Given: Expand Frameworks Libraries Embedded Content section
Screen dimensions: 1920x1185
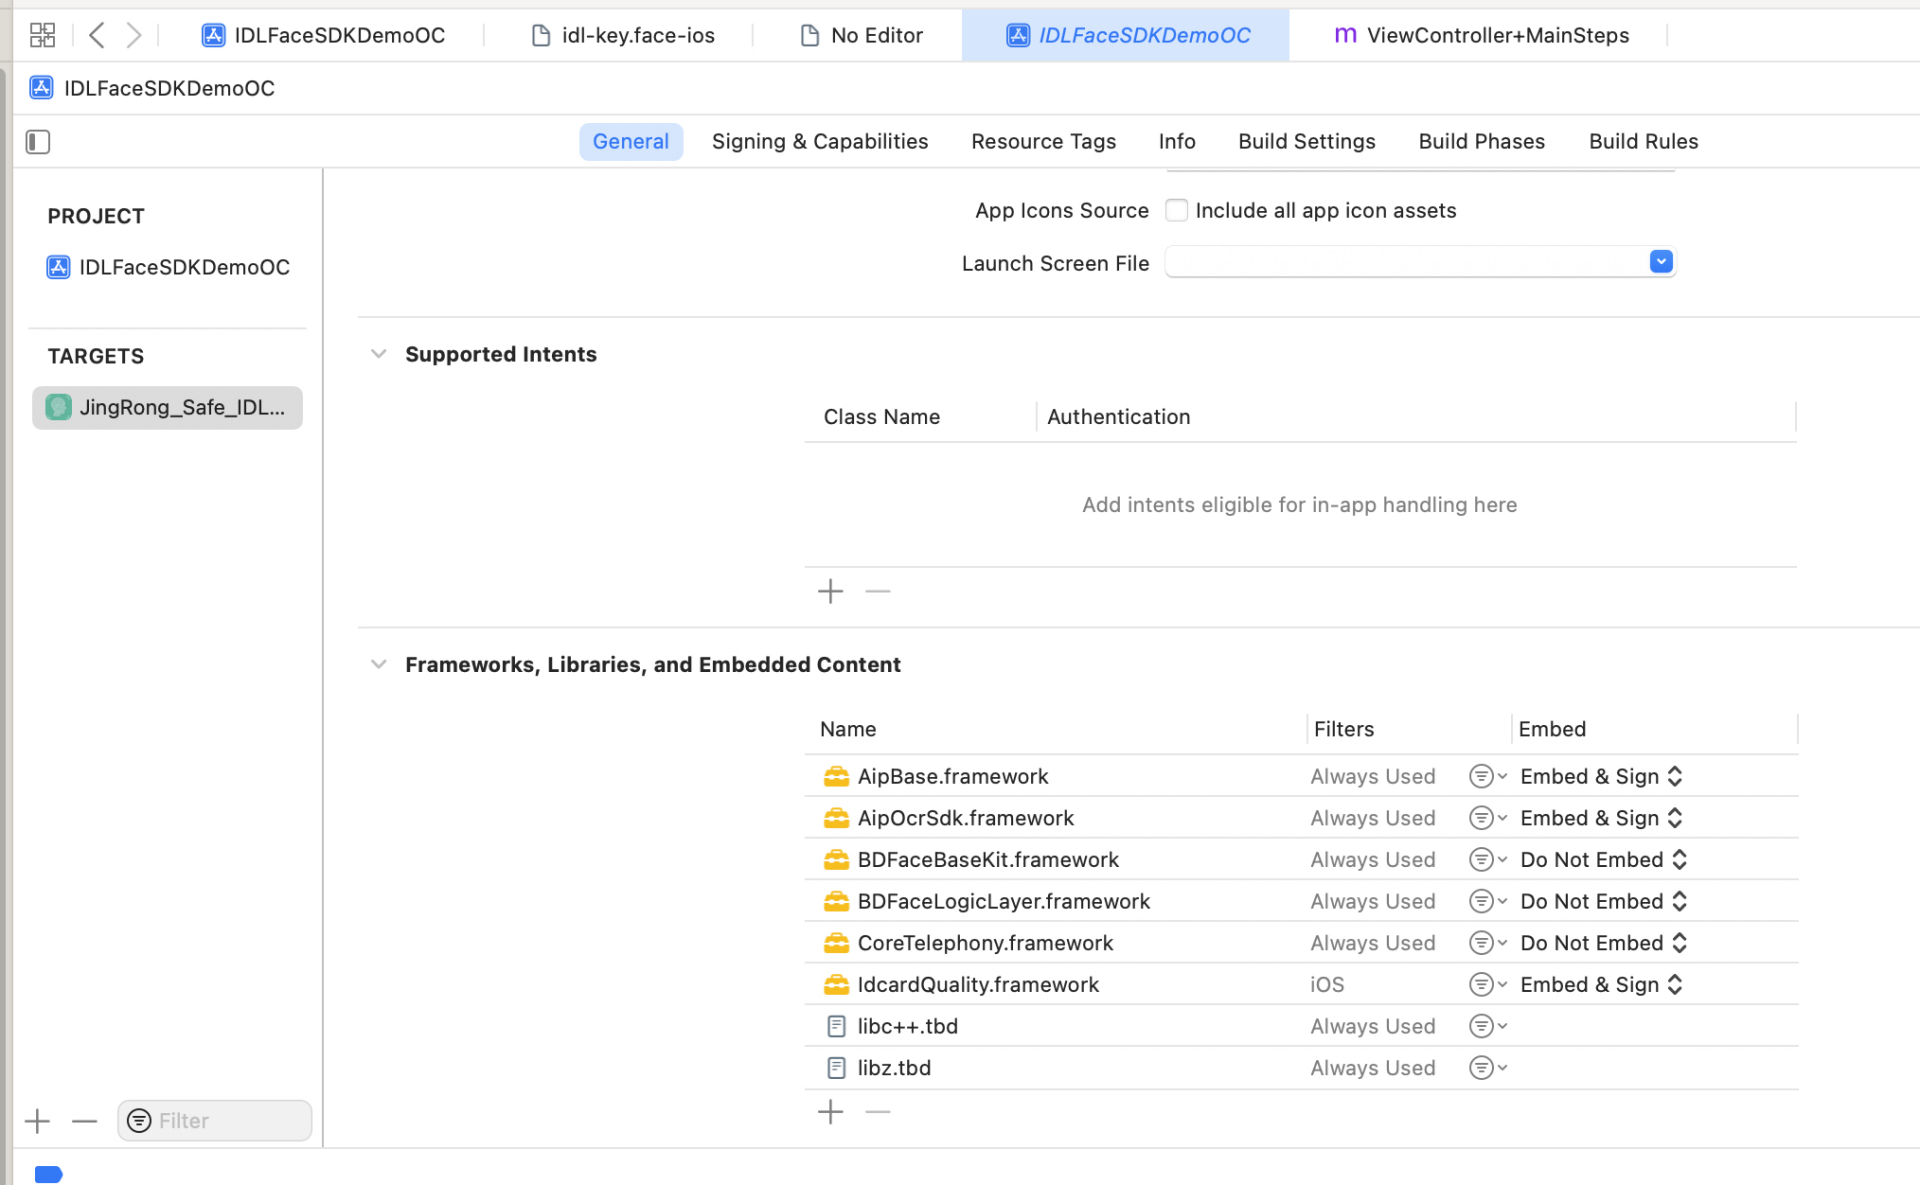Looking at the screenshot, I should (x=380, y=664).
